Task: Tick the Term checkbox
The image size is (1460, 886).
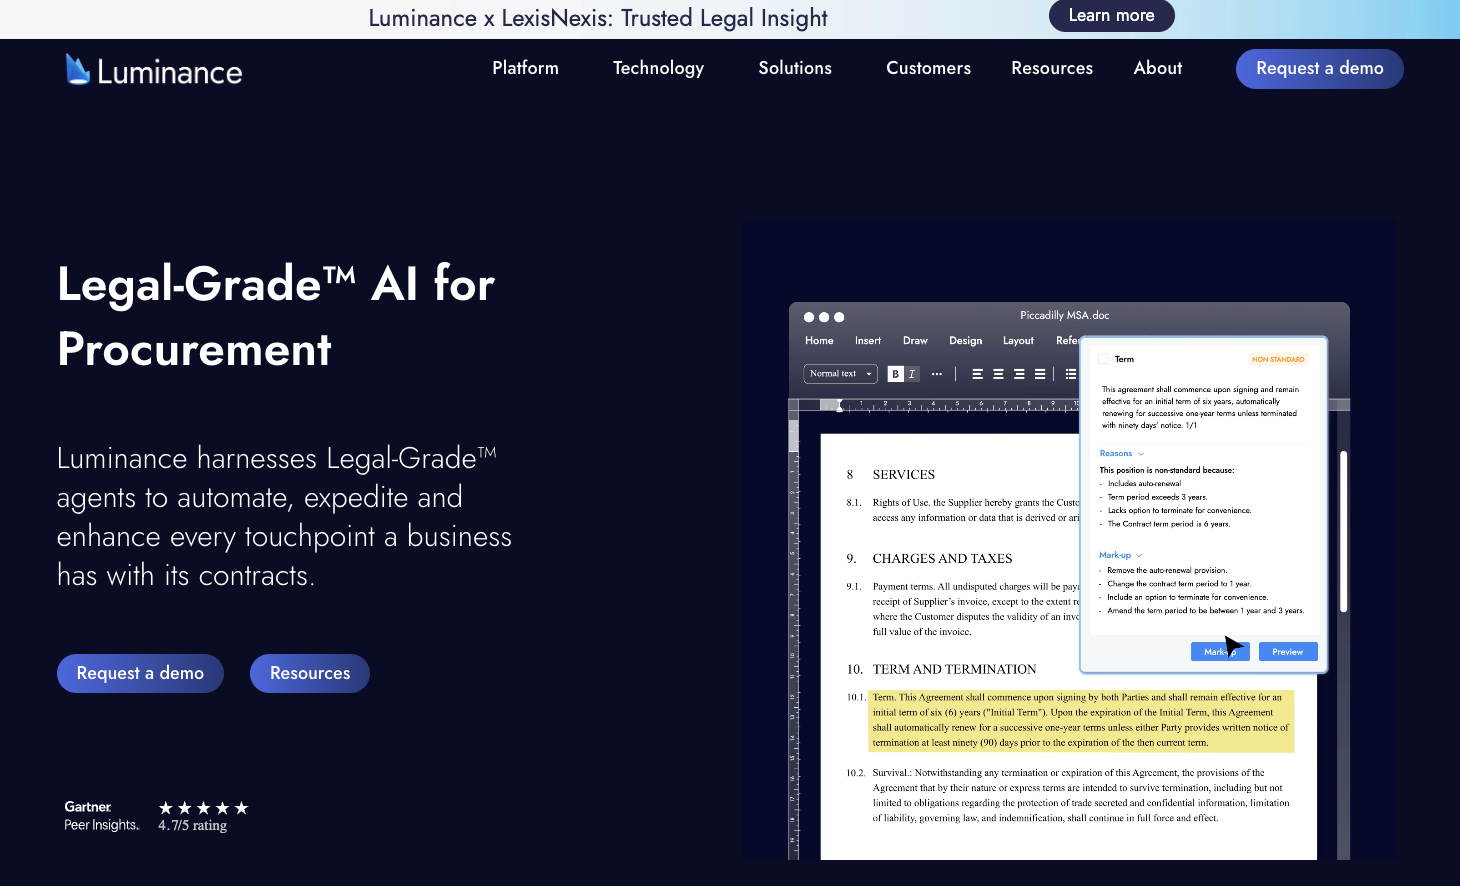Action: (1104, 359)
